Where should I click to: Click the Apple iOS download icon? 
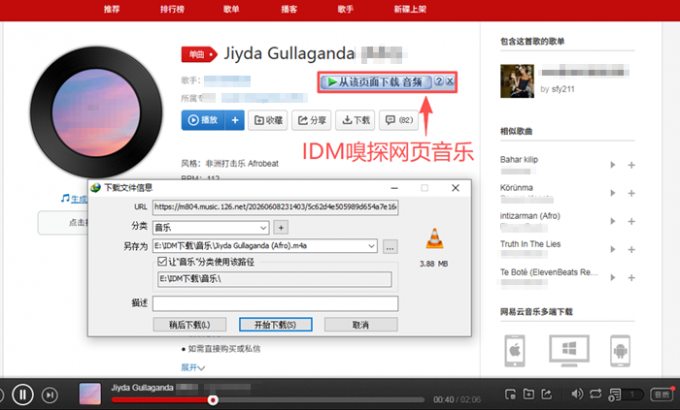(x=515, y=351)
